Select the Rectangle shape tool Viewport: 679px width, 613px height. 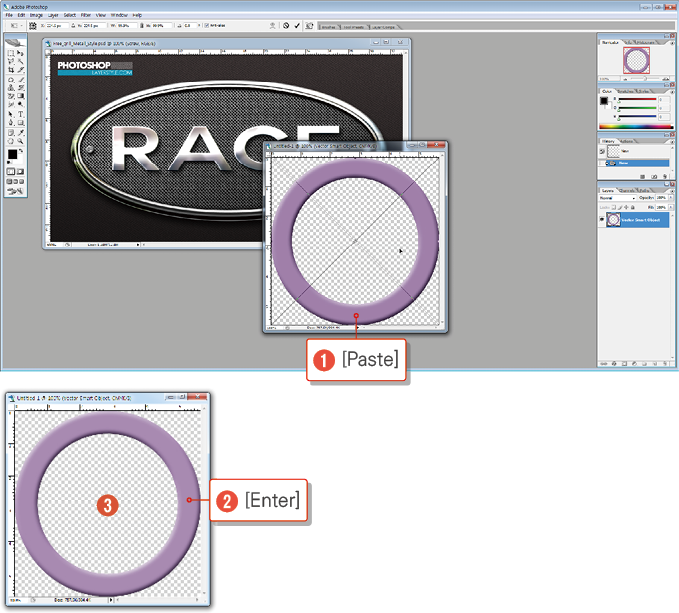click(20, 123)
